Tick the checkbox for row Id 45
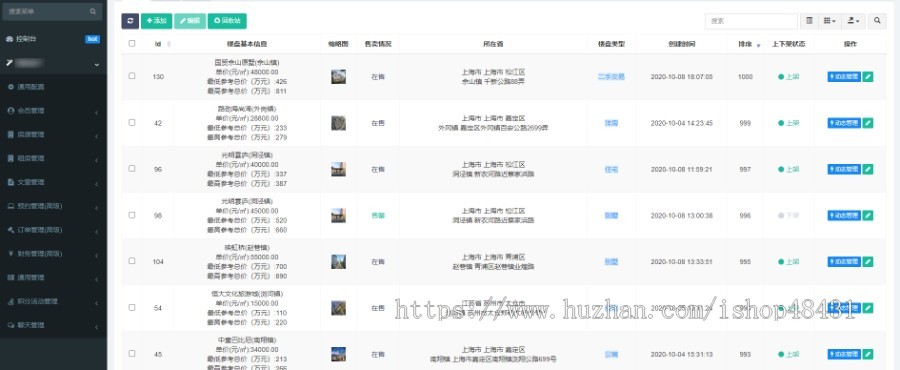 pos(132,353)
